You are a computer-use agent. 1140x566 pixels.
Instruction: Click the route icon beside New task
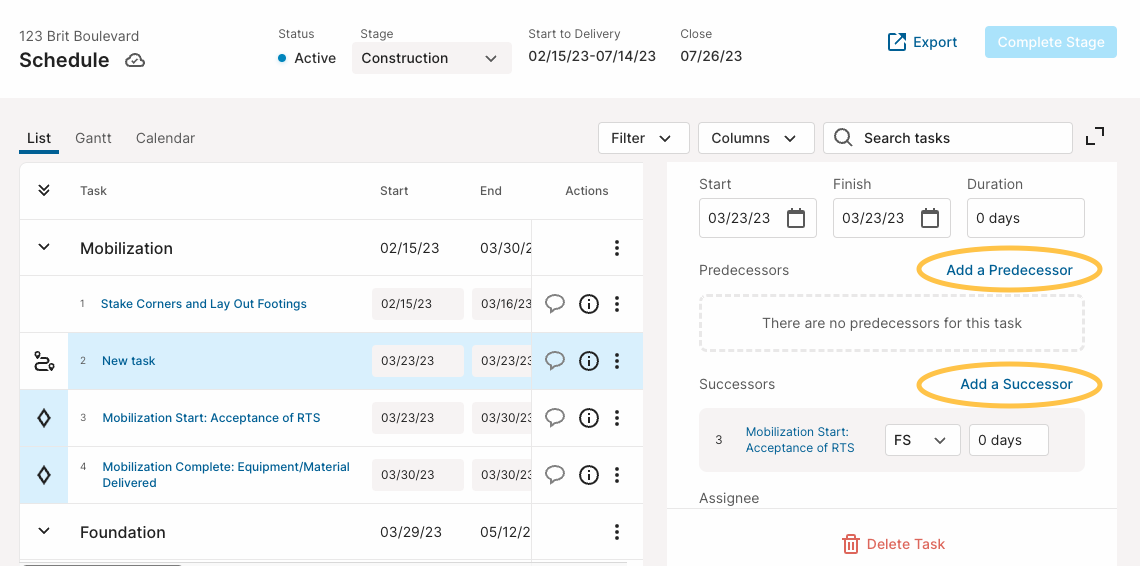44,361
